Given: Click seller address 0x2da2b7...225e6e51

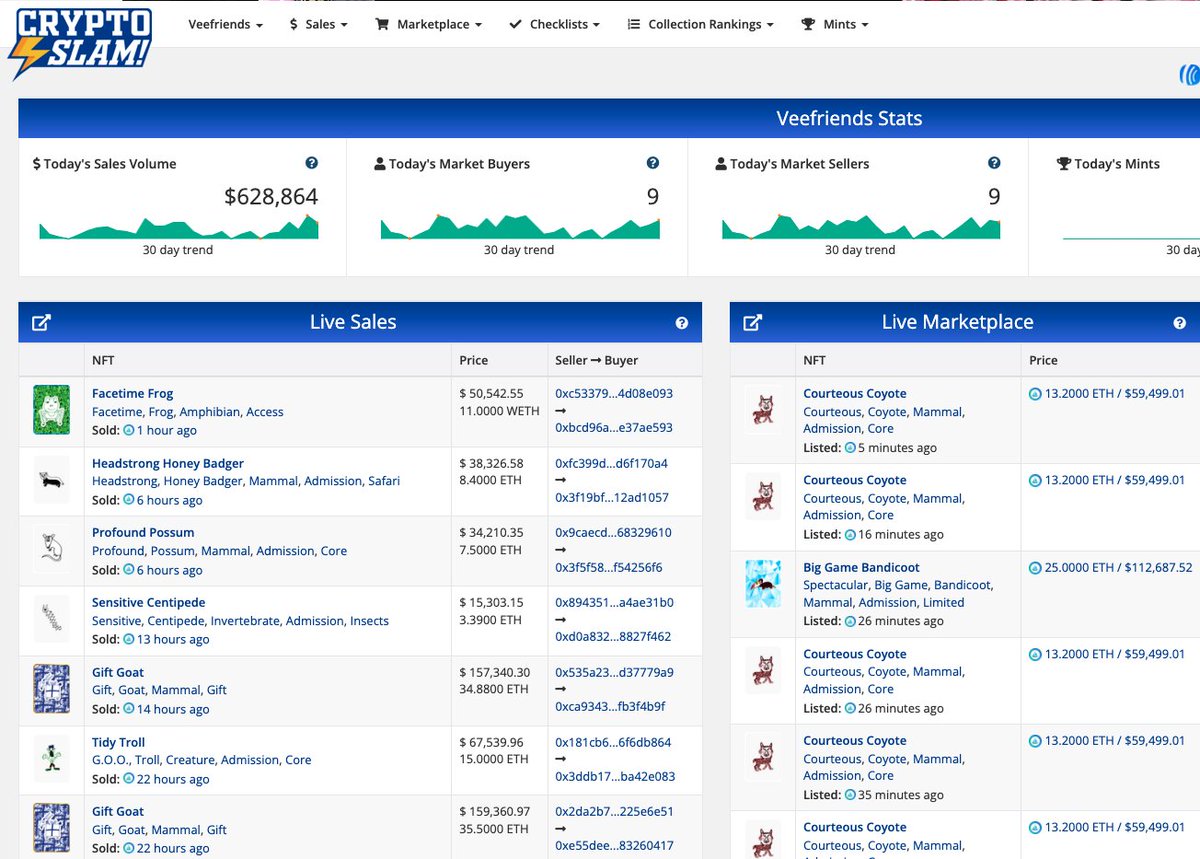Looking at the screenshot, I should tap(614, 811).
